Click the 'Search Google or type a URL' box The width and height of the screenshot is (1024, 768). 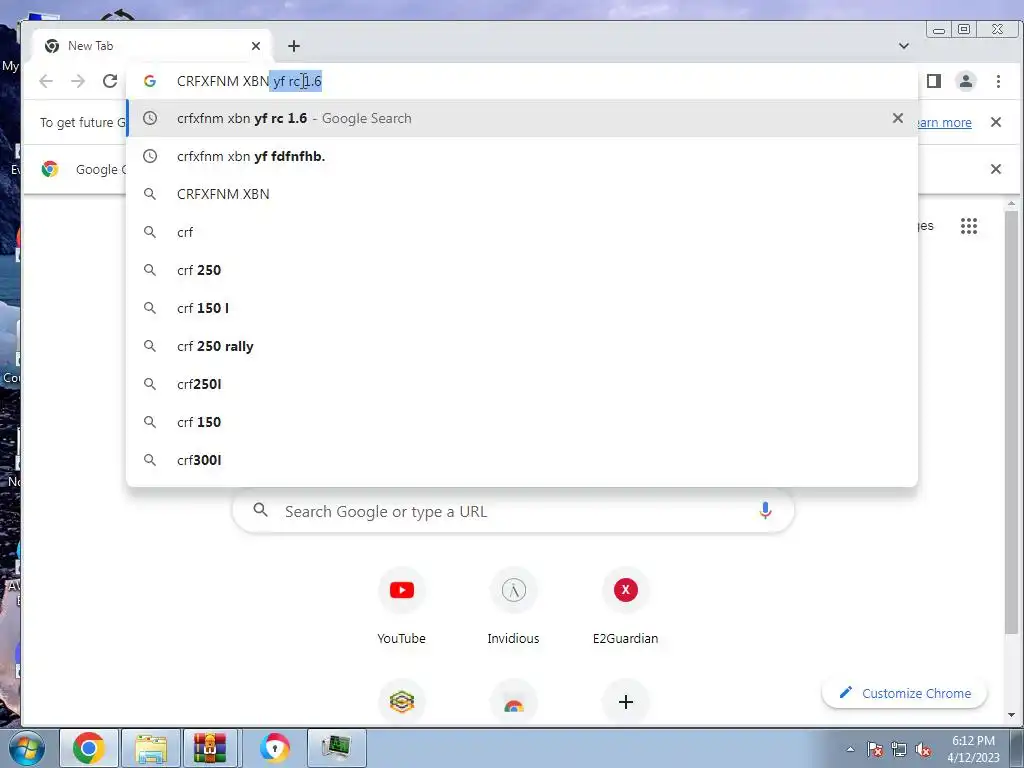click(513, 511)
